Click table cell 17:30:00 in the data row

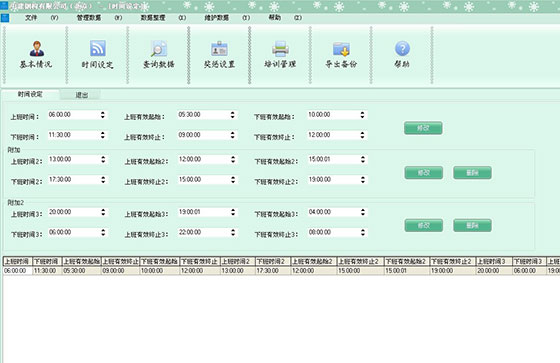coord(272,271)
